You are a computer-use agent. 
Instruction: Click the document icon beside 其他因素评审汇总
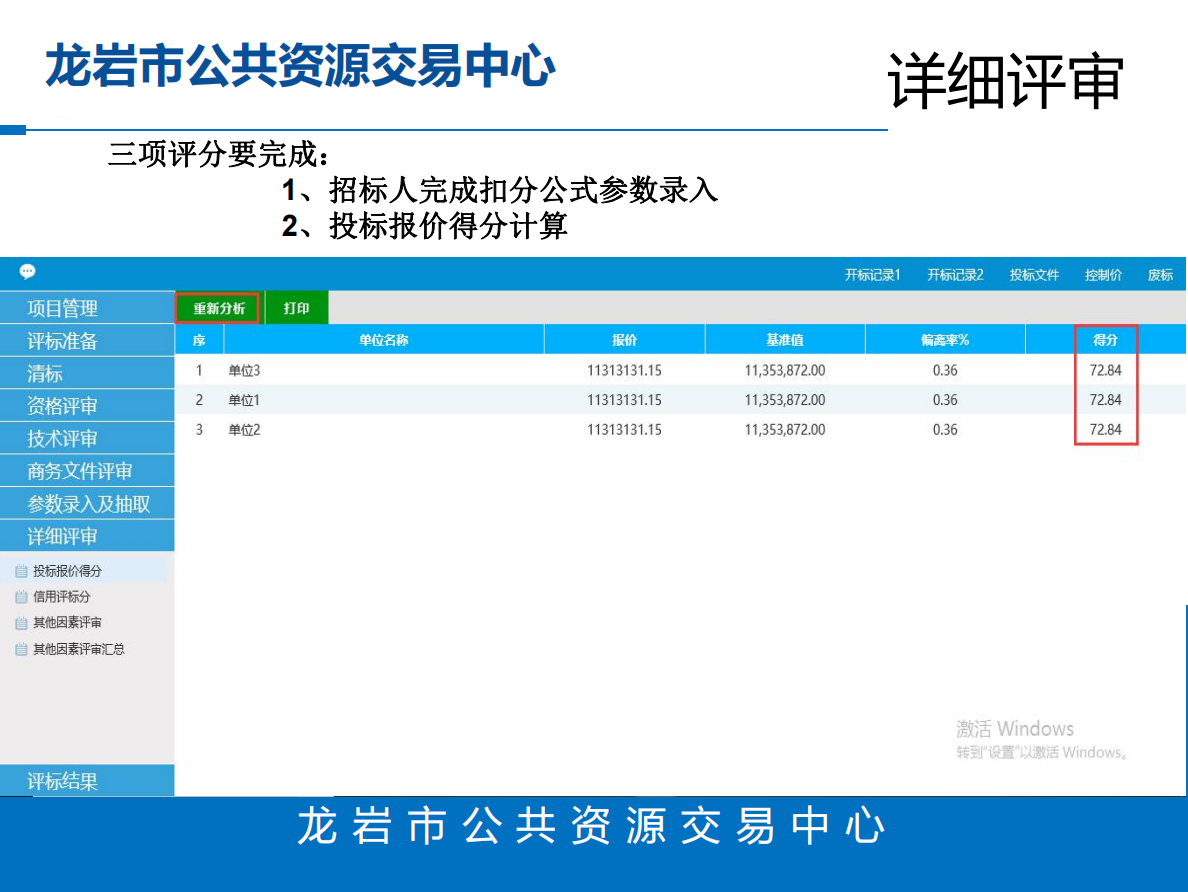[21, 649]
